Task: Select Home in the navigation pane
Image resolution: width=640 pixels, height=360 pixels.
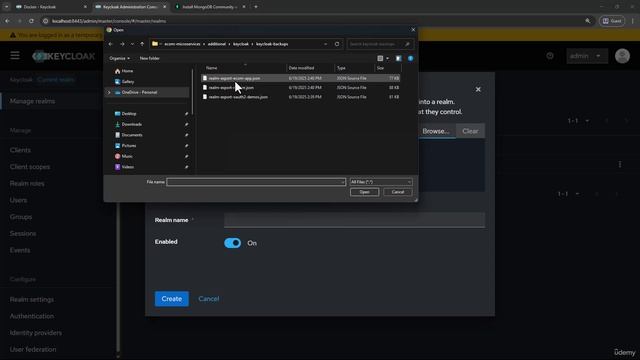Action: 127,71
